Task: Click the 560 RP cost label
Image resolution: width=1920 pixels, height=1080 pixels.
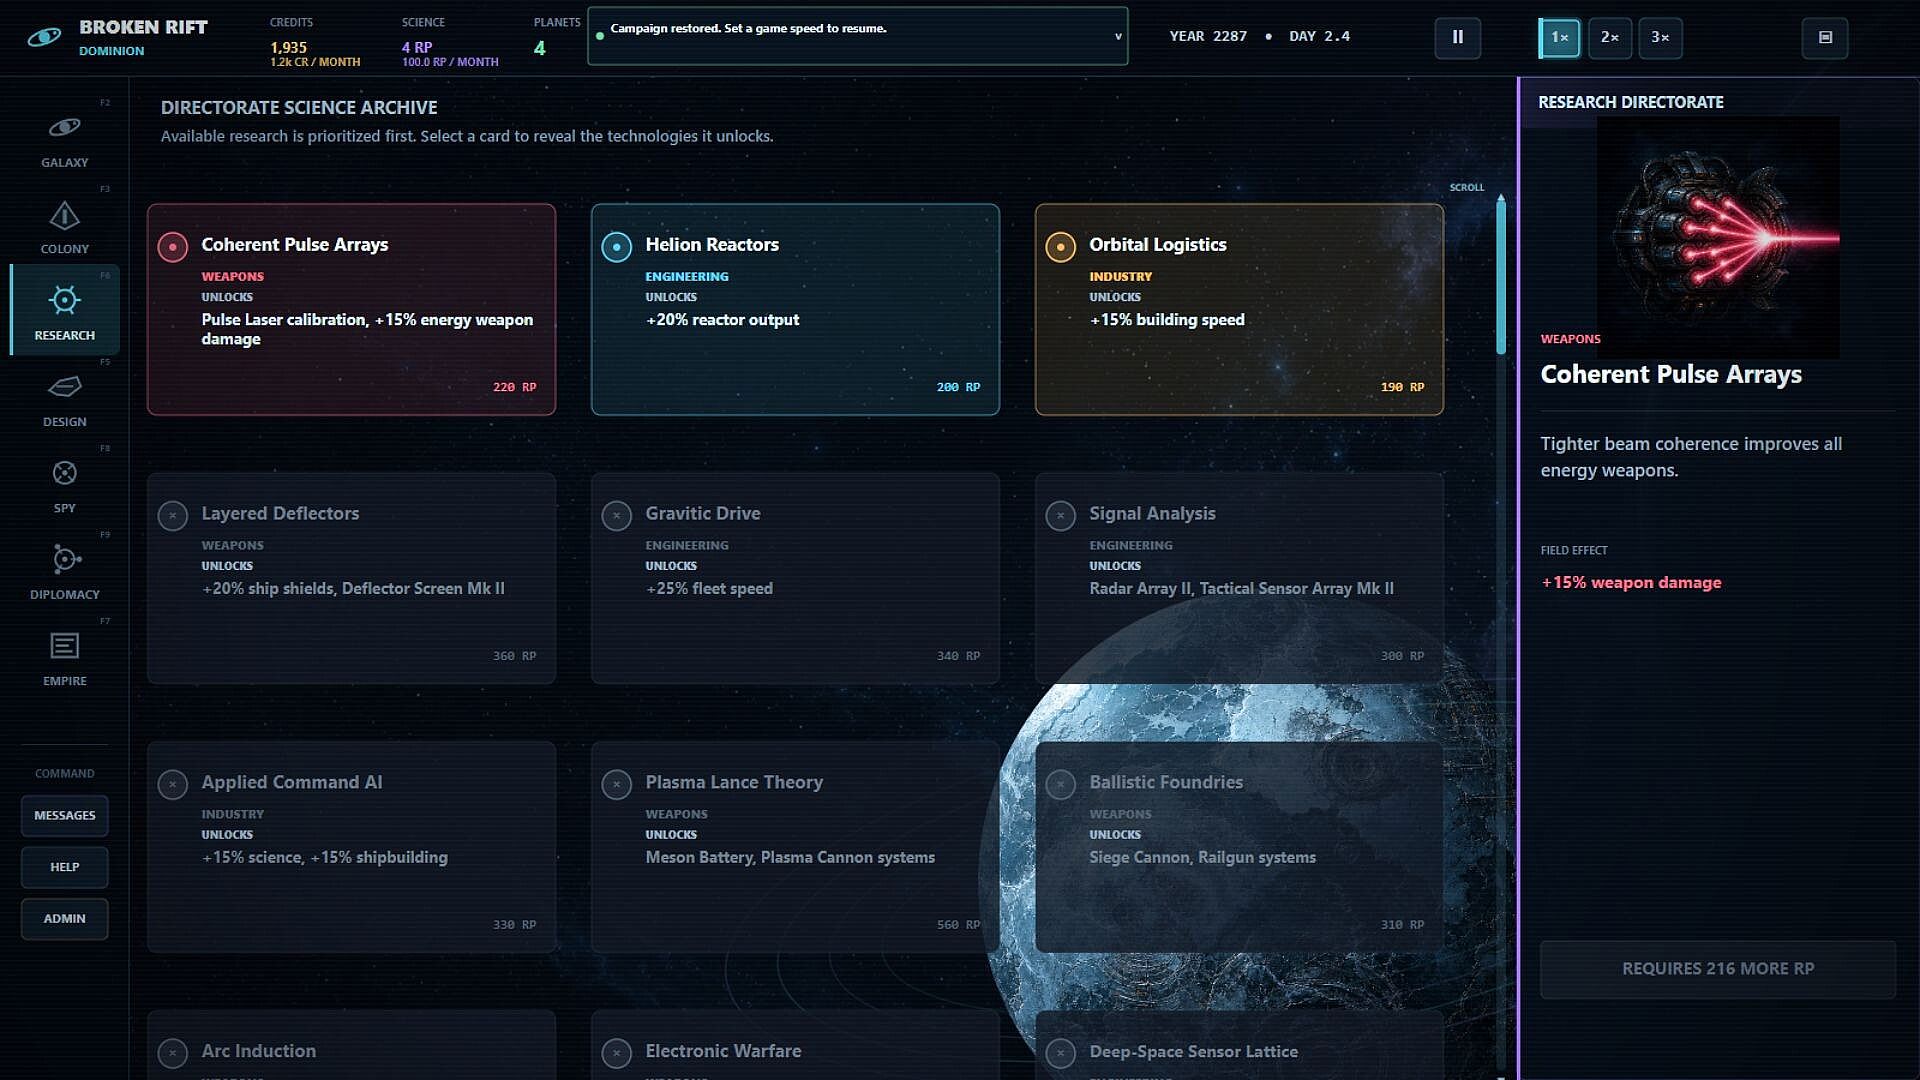Action: tap(958, 925)
